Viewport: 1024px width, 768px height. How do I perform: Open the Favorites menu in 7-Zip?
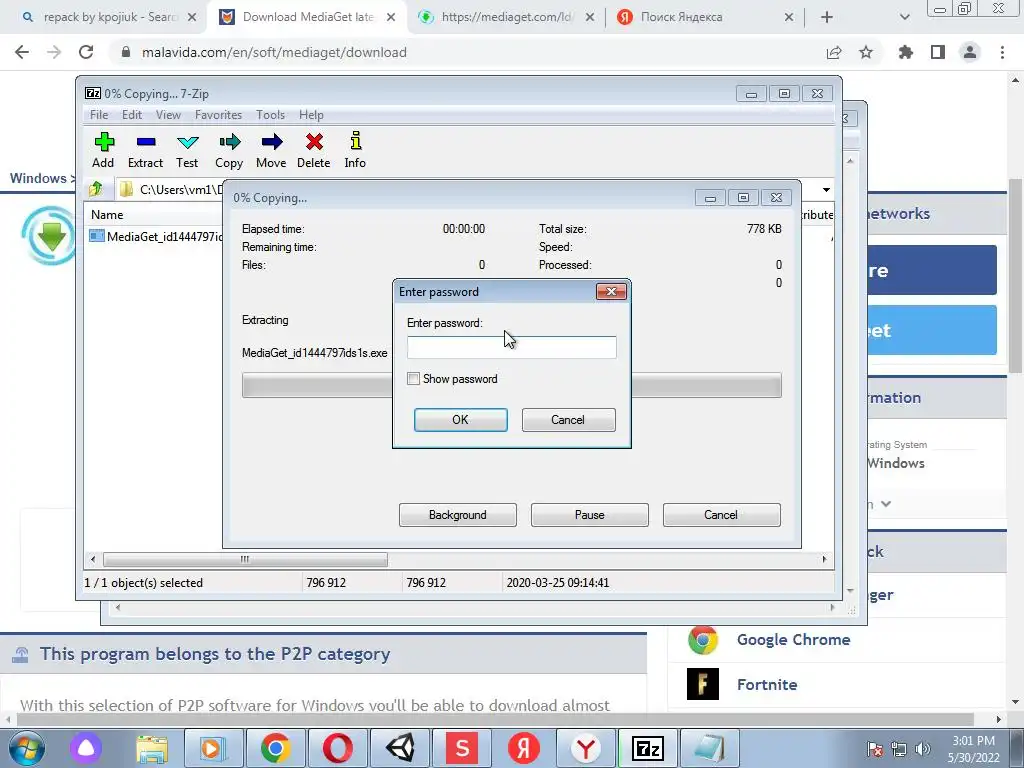(218, 115)
